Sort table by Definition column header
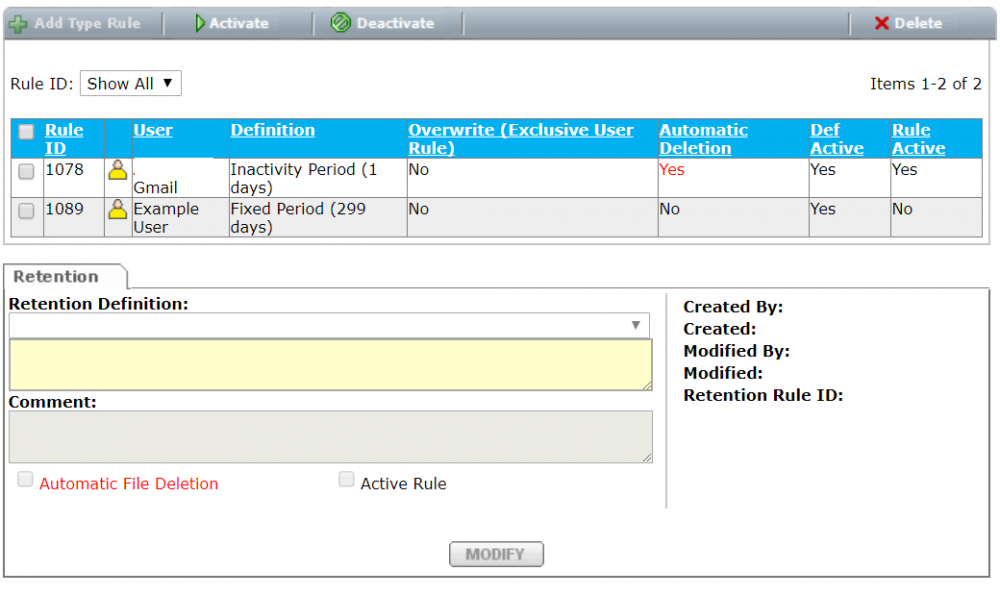Screen dimensions: 1000x596 coord(272,130)
